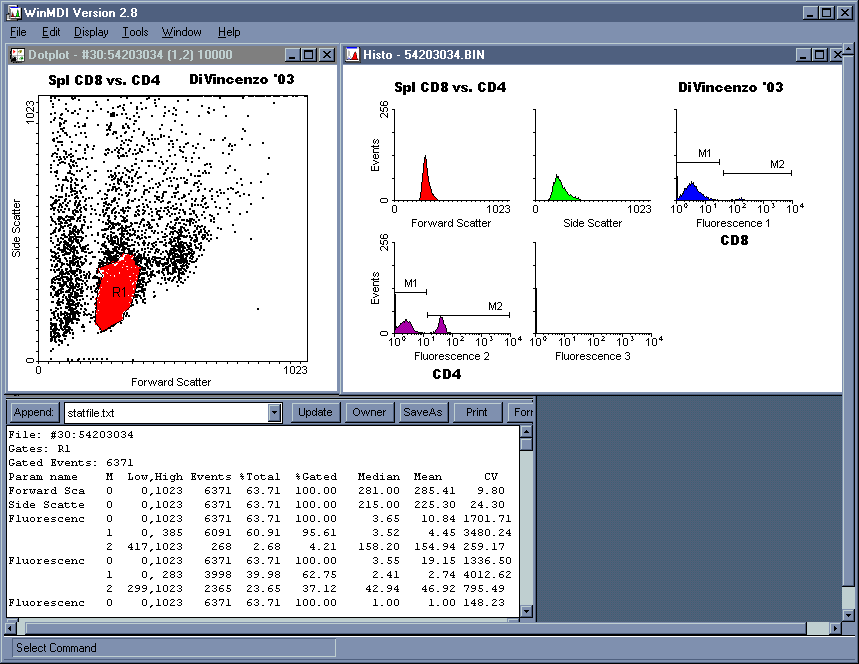Select the red R1 gate region in dotplot

click(x=120, y=292)
